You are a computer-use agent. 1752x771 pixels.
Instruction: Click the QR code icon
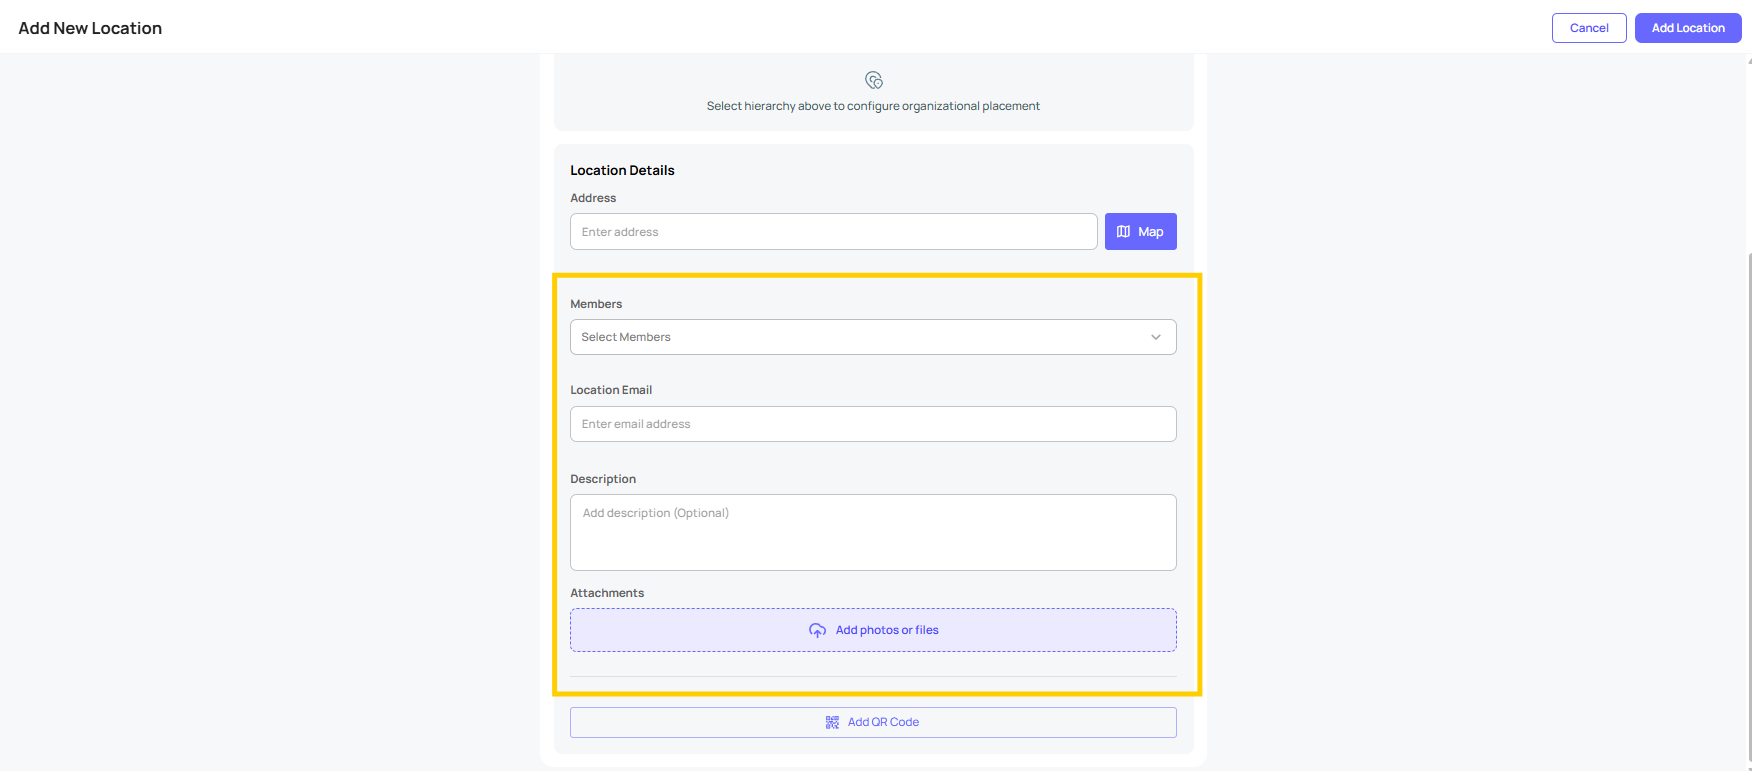(x=832, y=722)
